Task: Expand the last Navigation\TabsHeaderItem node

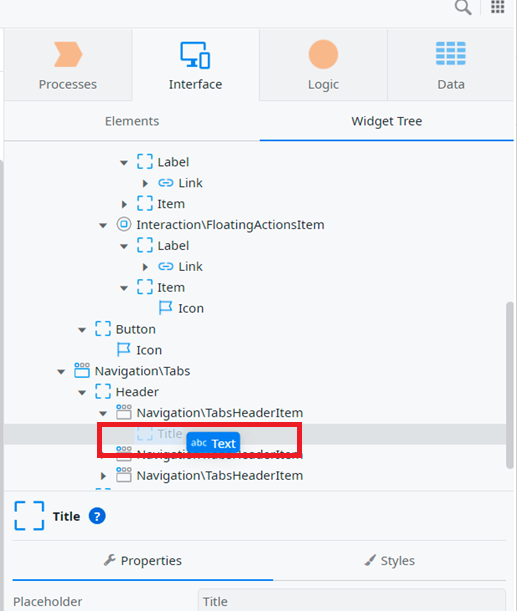Action: [x=103, y=476]
